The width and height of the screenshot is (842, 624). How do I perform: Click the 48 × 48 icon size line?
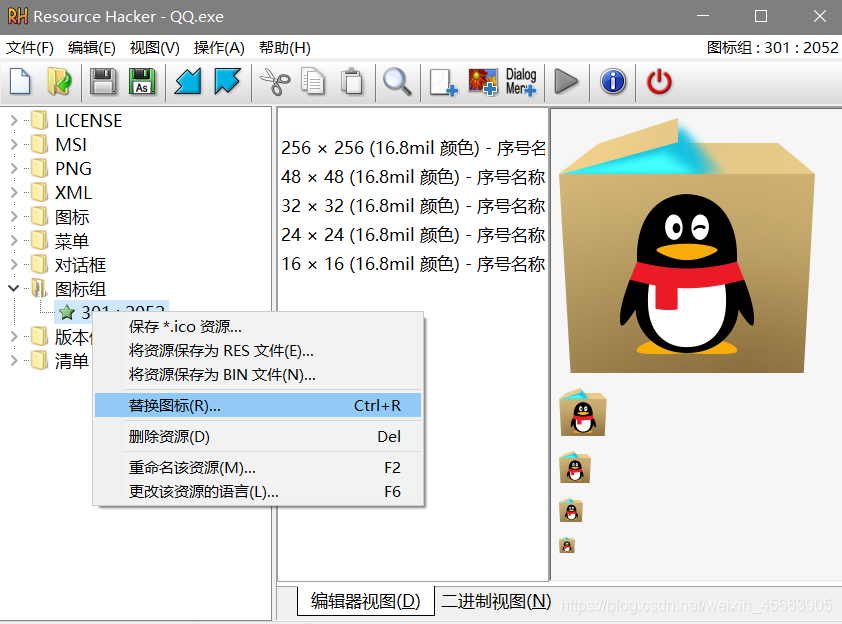[x=413, y=177]
